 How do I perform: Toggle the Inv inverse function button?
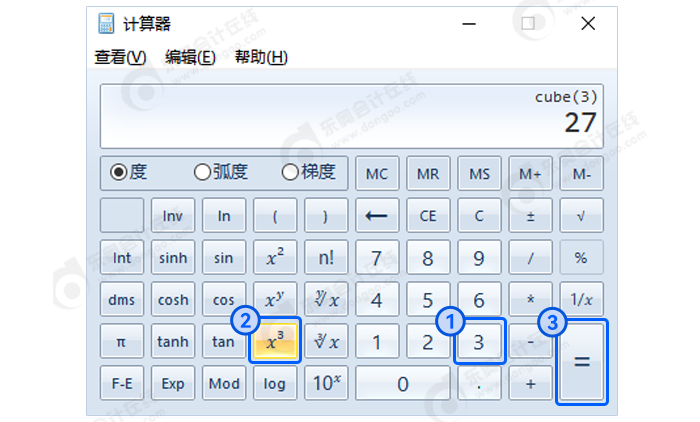pyautogui.click(x=173, y=215)
